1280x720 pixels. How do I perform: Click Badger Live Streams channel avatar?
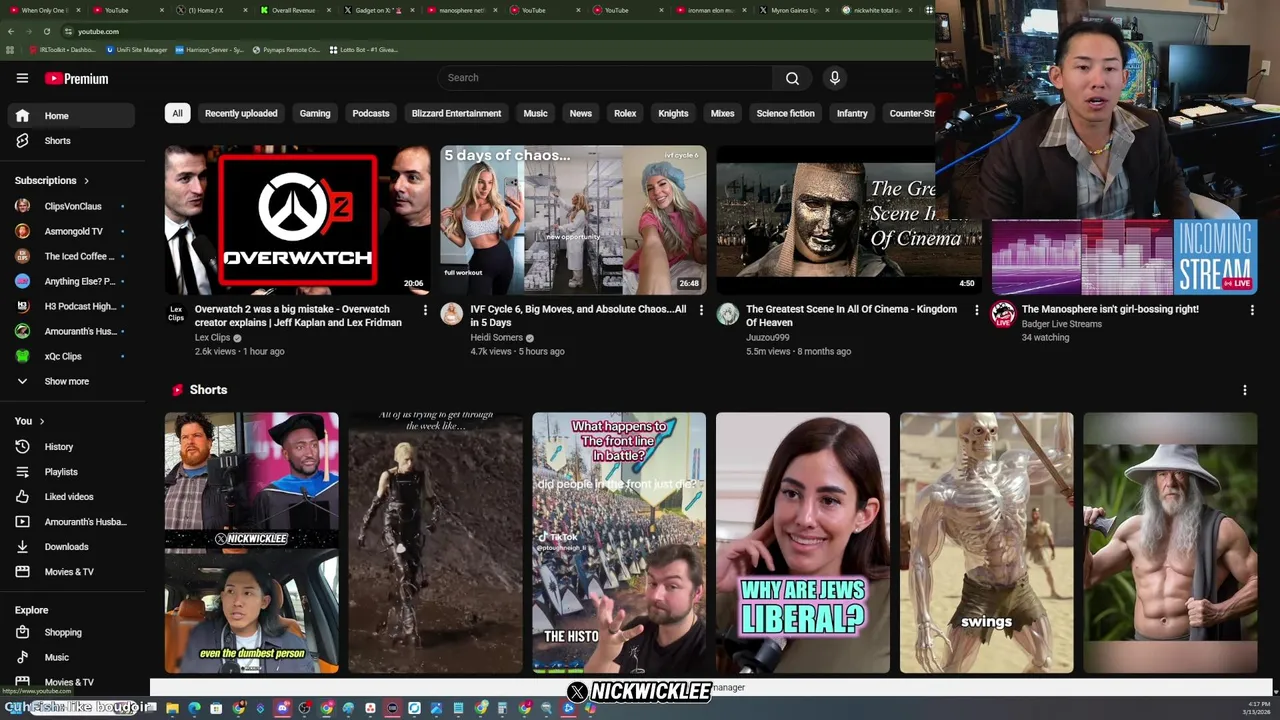(1003, 315)
